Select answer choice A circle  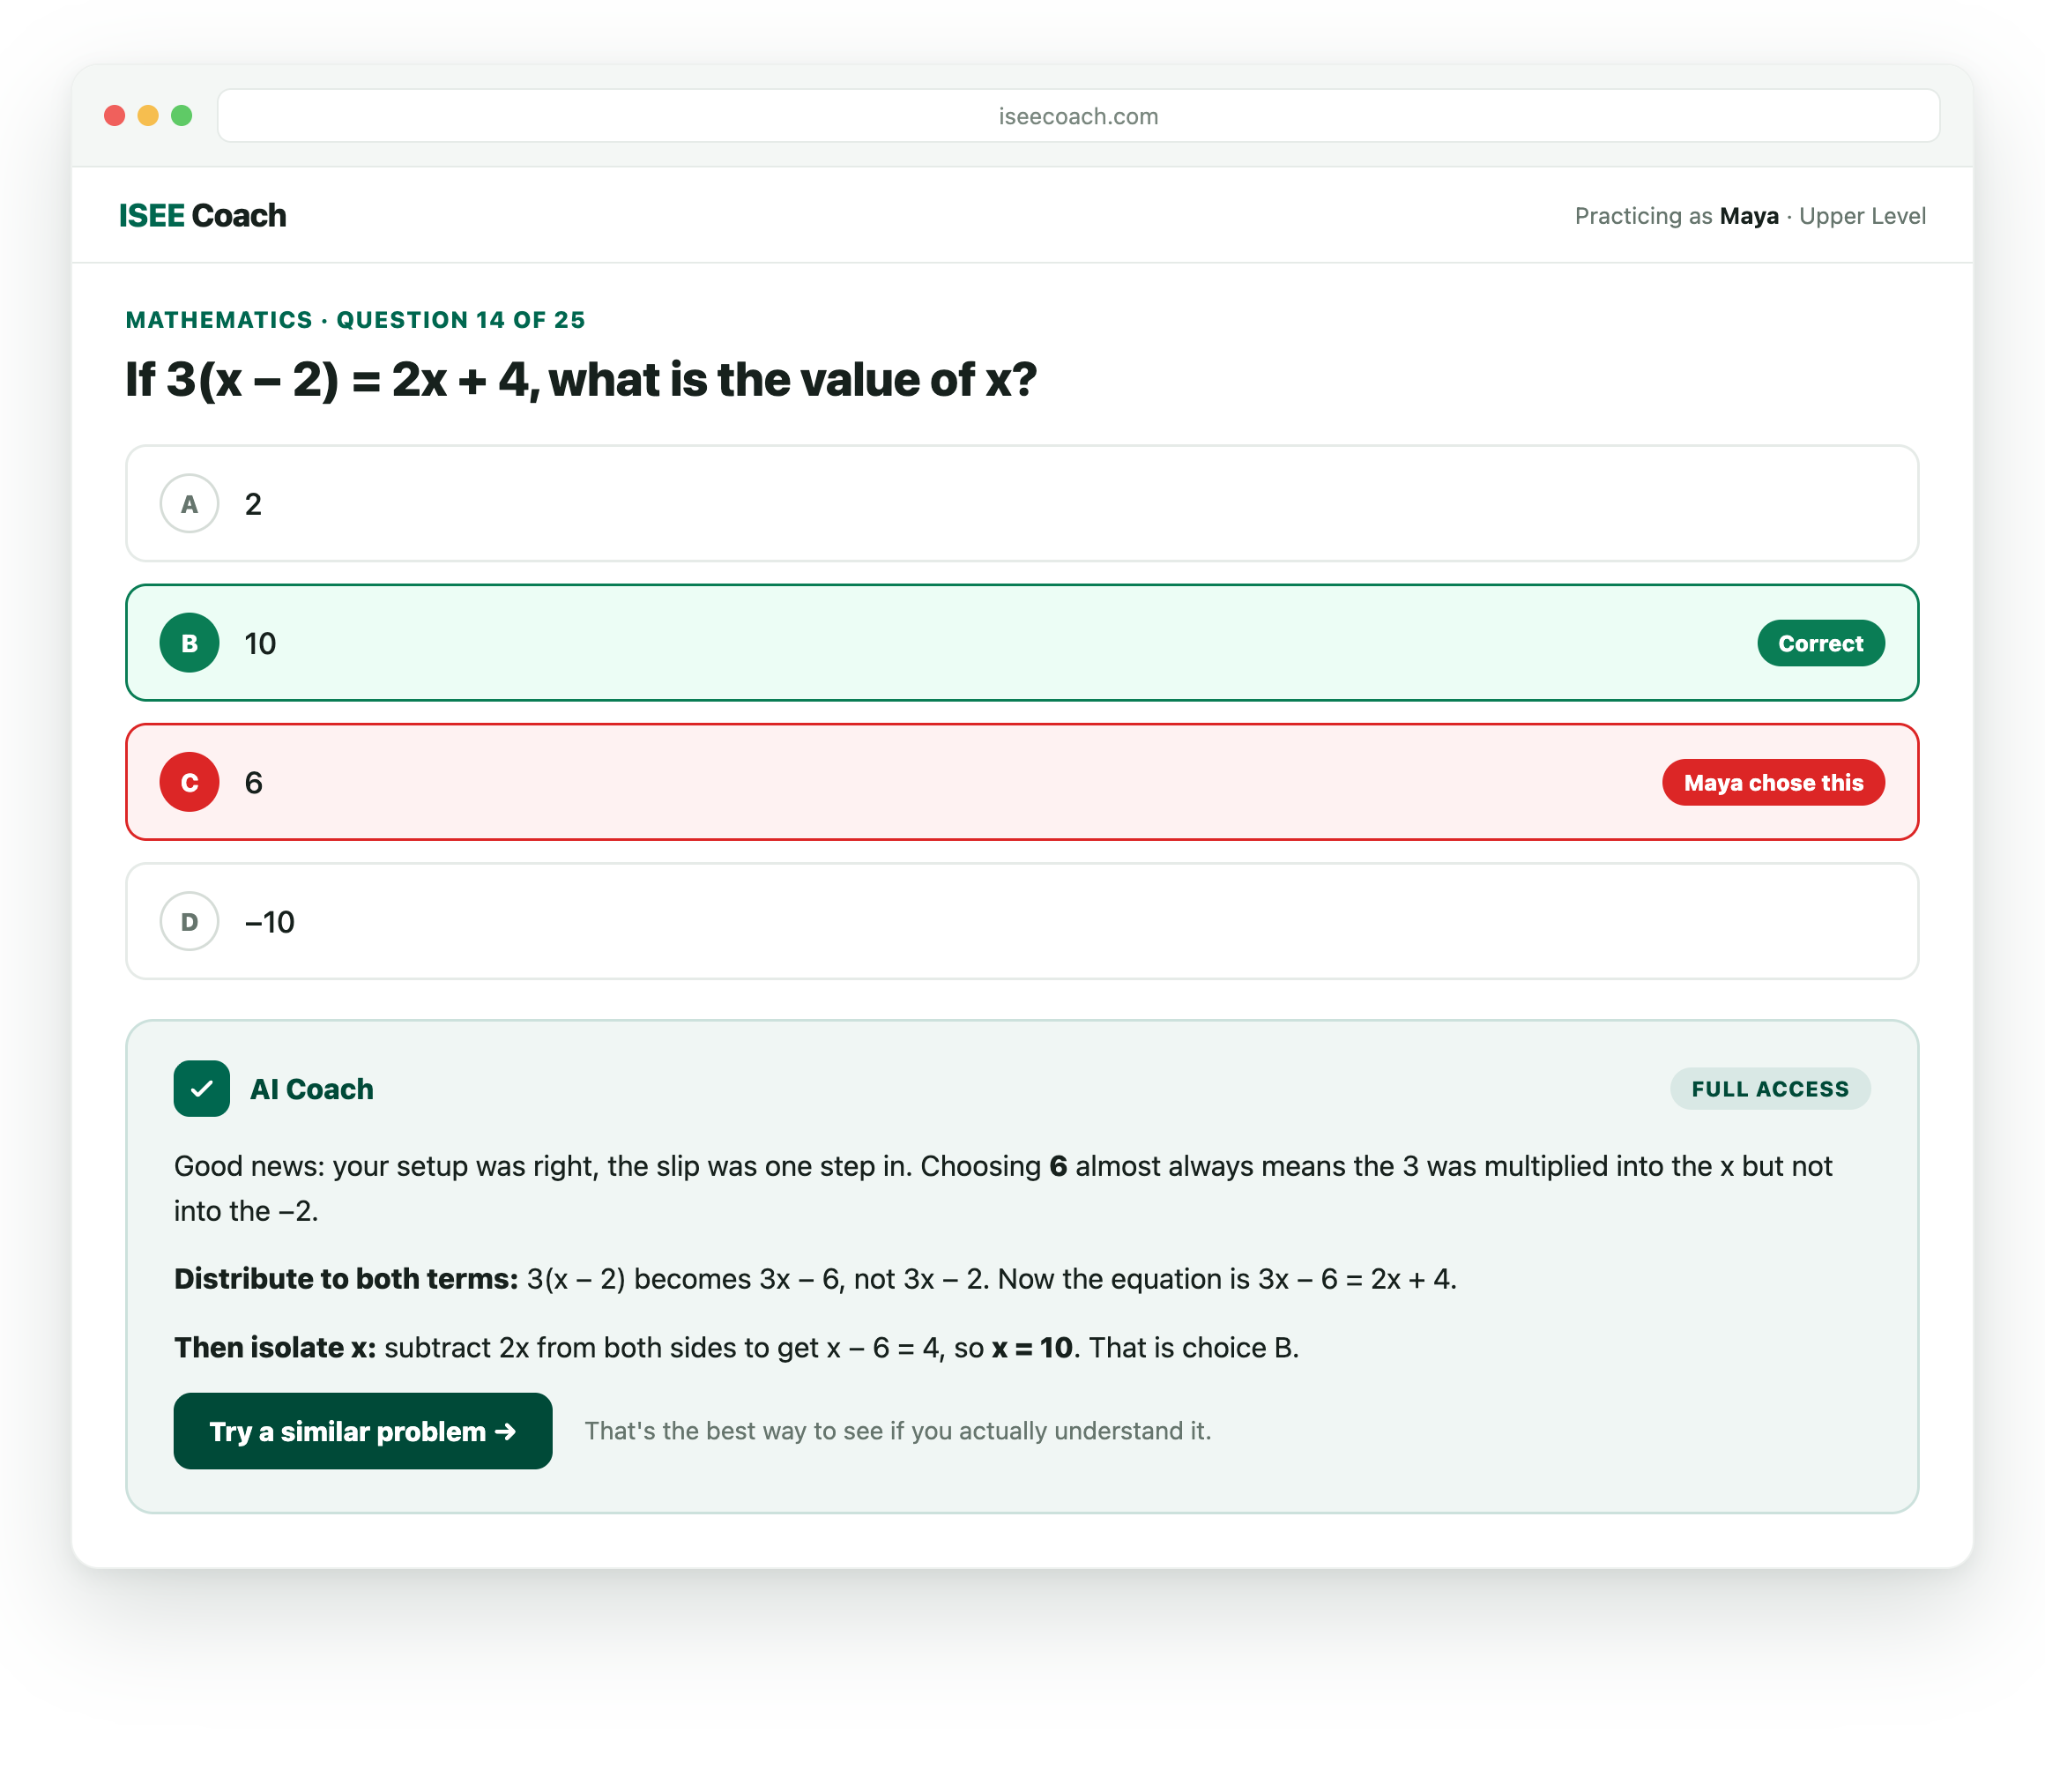pos(189,503)
